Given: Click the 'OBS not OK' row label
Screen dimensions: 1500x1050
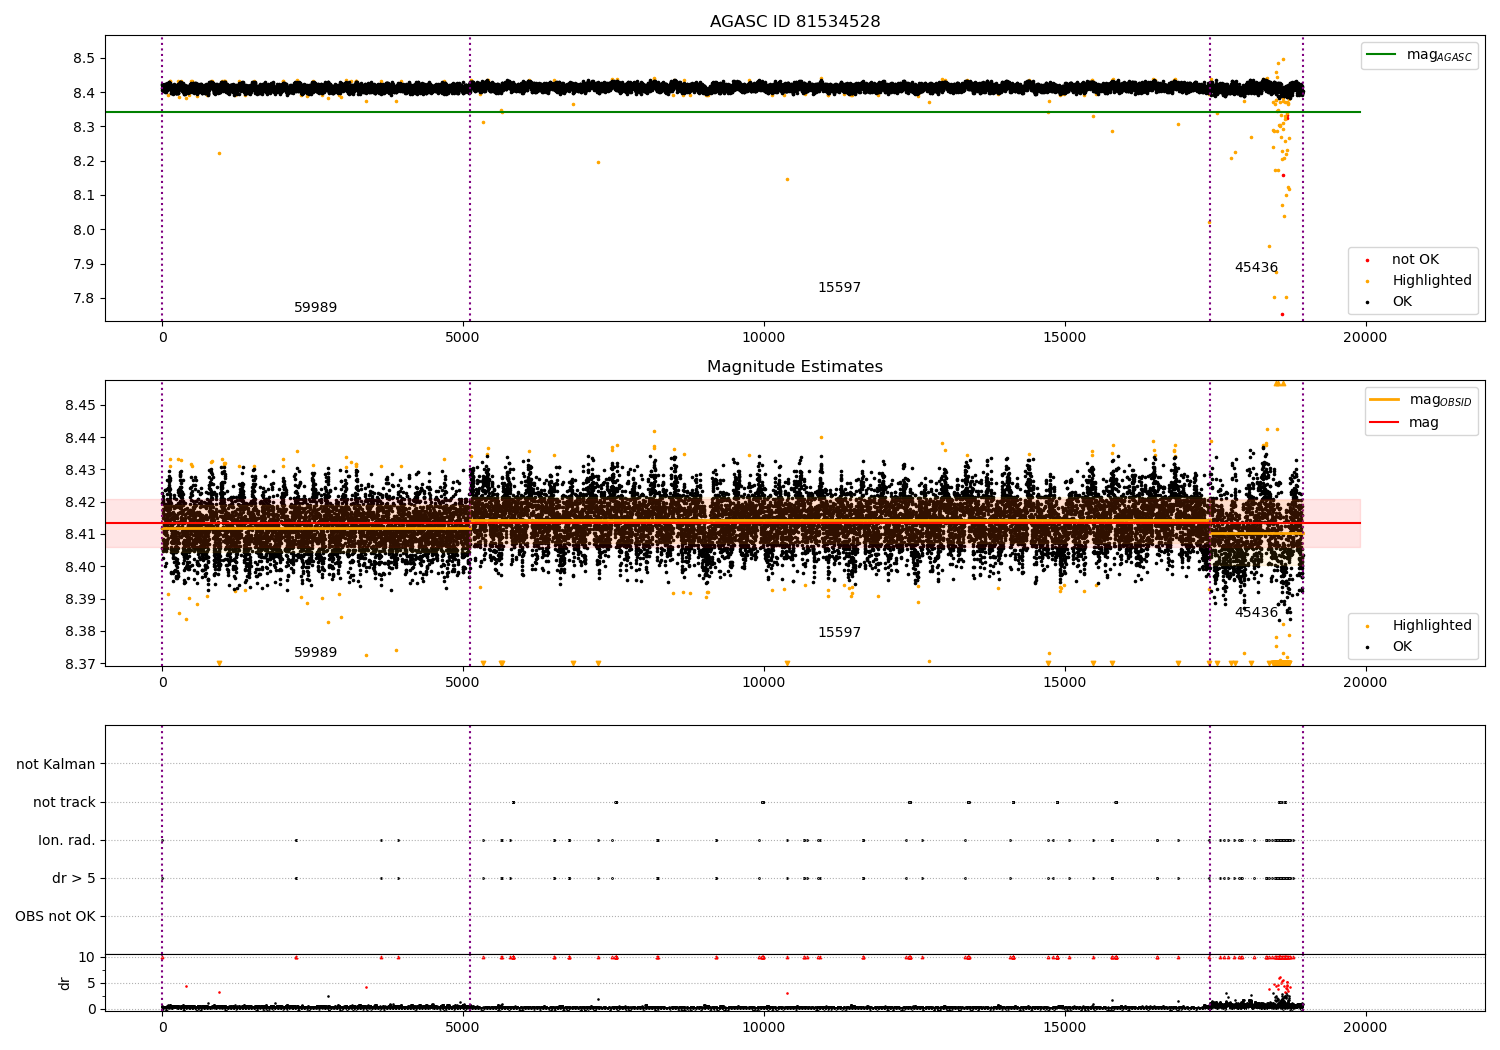Looking at the screenshot, I should pyautogui.click(x=56, y=917).
